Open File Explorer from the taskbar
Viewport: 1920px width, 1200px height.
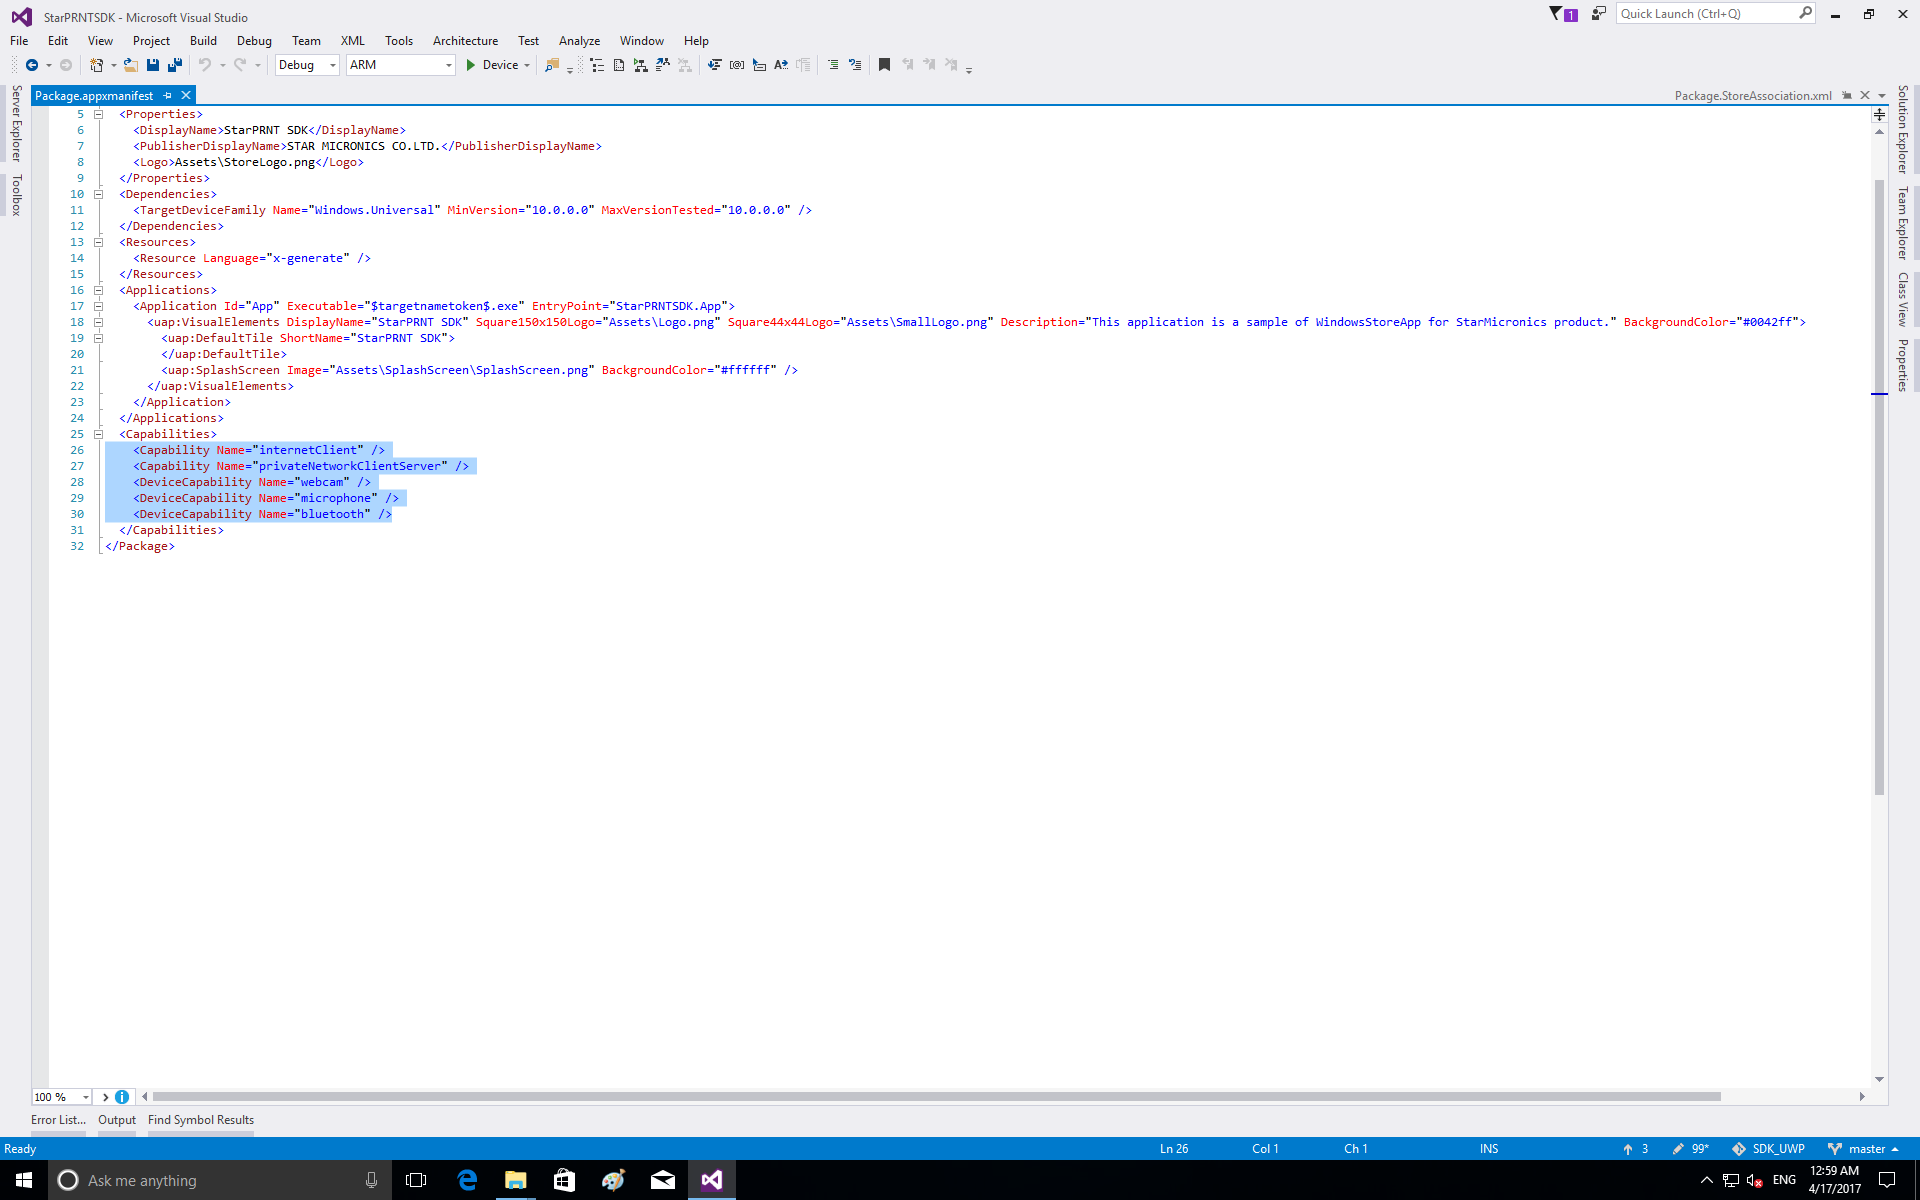(515, 1180)
